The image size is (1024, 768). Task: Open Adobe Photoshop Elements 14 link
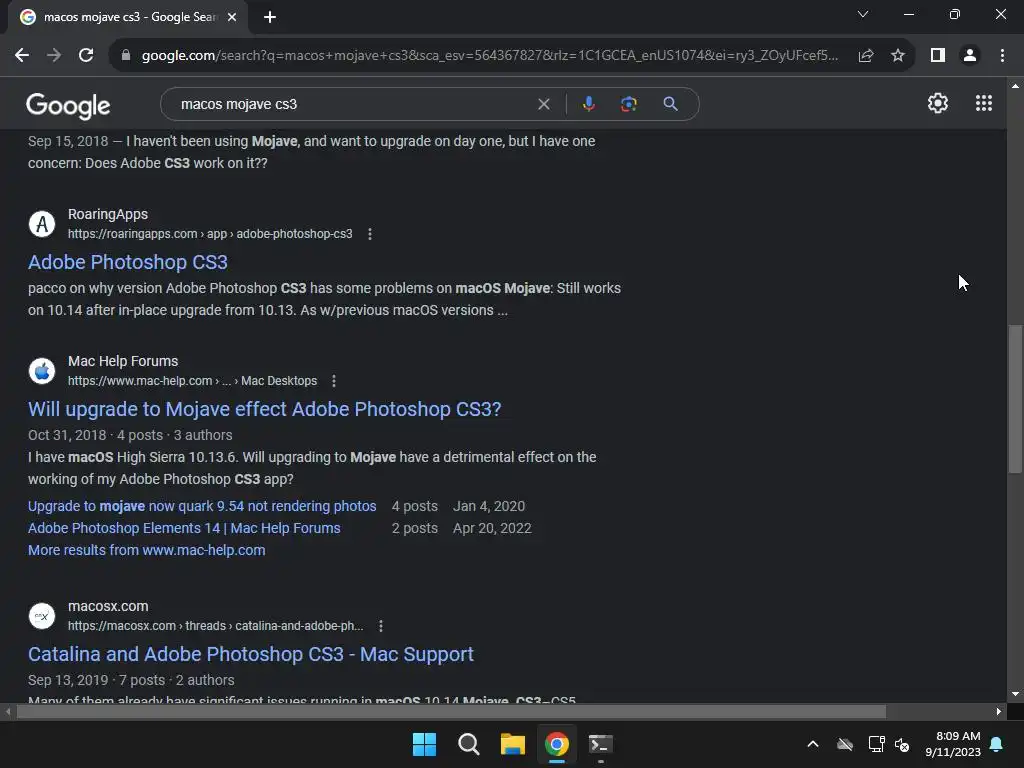(184, 528)
